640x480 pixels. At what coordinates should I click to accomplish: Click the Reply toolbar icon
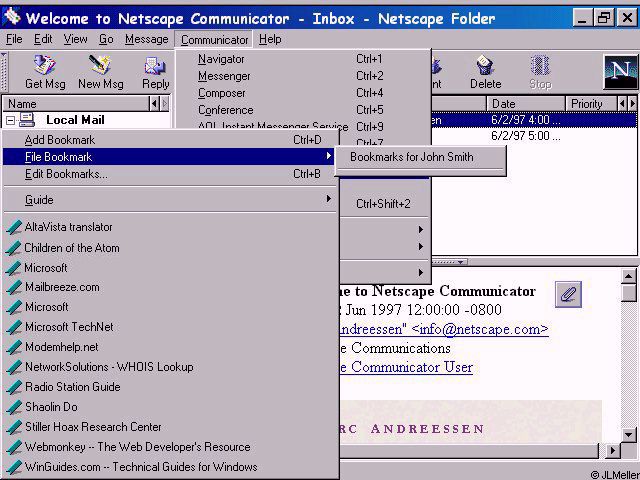[x=155, y=66]
